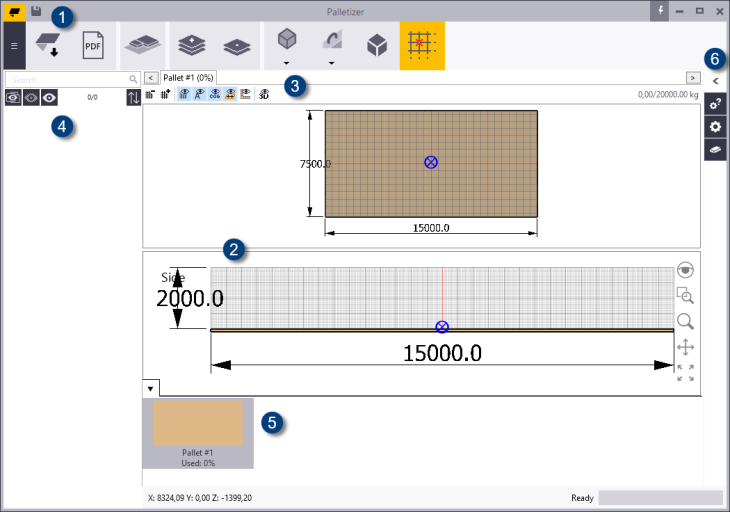Click the import pallet icon with down arrow
The width and height of the screenshot is (730, 512).
[47, 45]
